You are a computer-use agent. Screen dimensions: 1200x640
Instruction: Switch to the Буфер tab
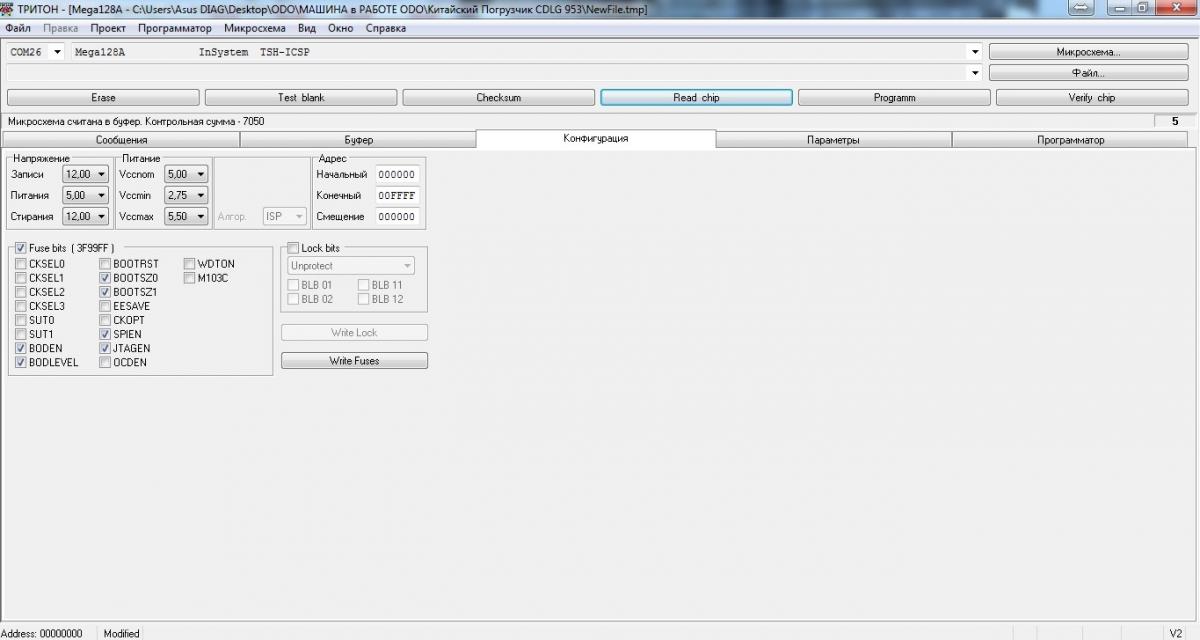pos(358,140)
